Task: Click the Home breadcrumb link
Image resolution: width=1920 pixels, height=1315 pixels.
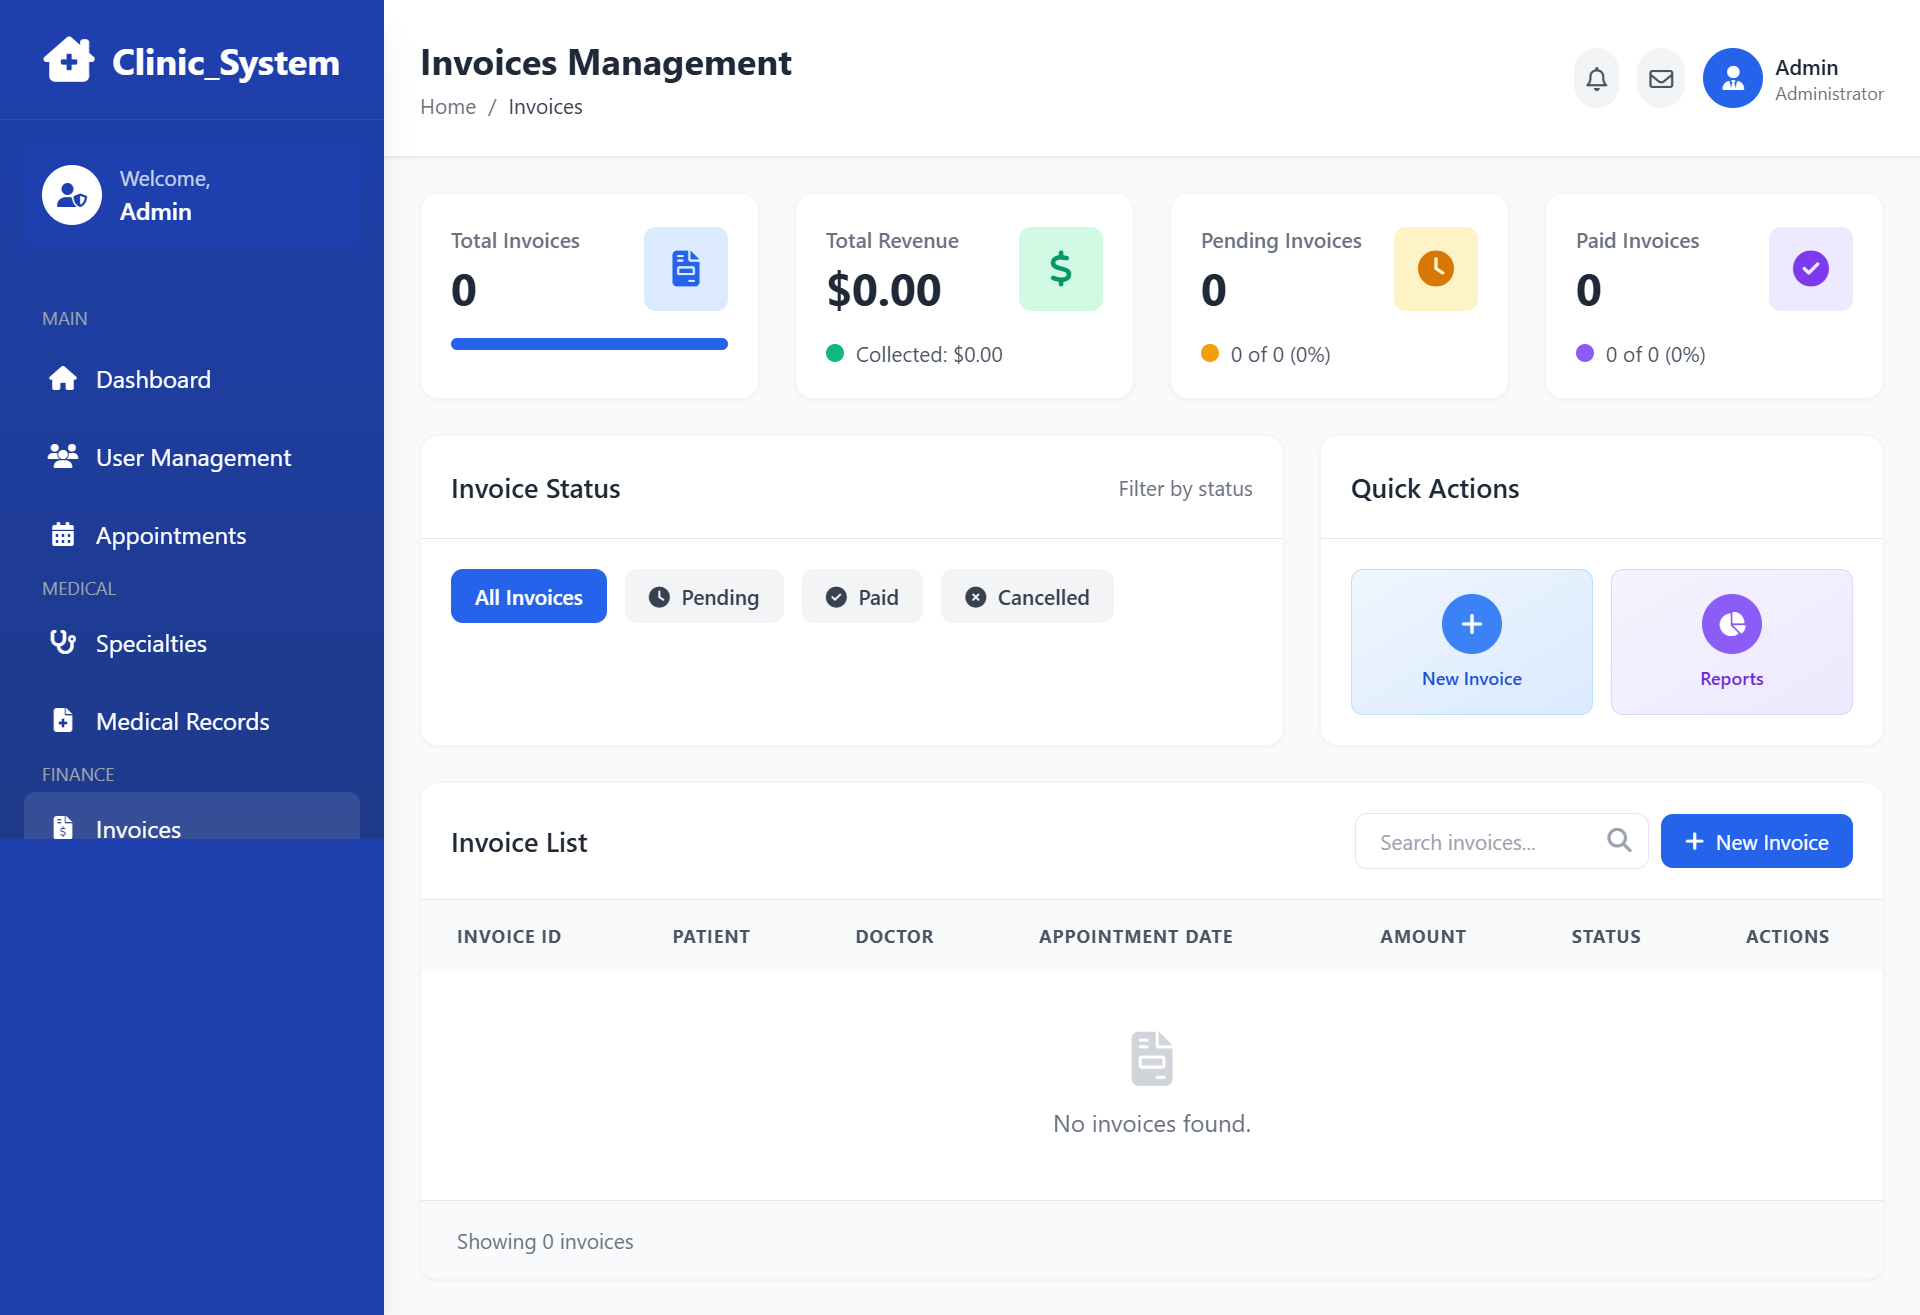Action: [x=447, y=107]
